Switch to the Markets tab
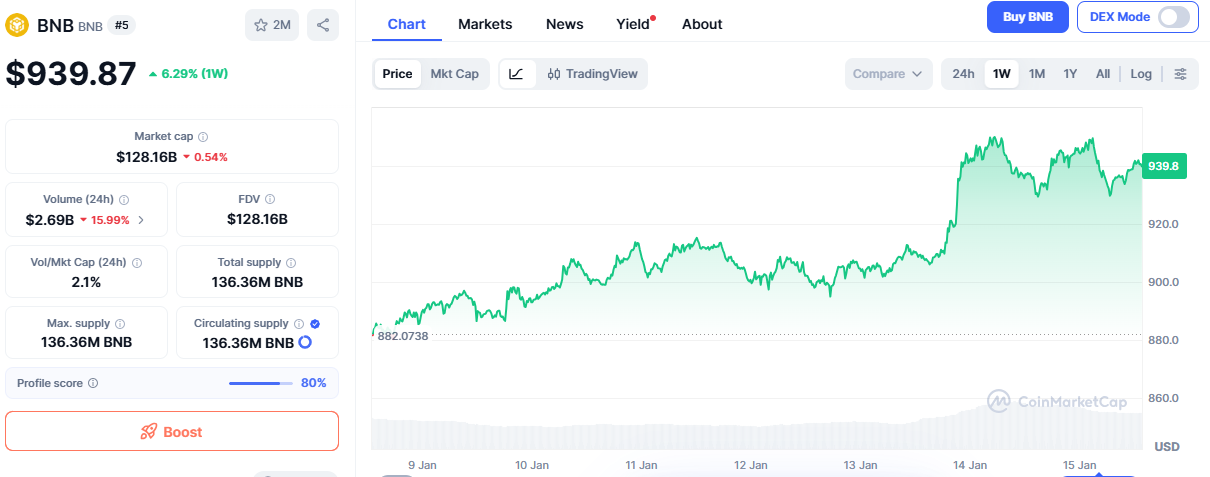Viewport: 1210px width, 477px height. (x=485, y=24)
